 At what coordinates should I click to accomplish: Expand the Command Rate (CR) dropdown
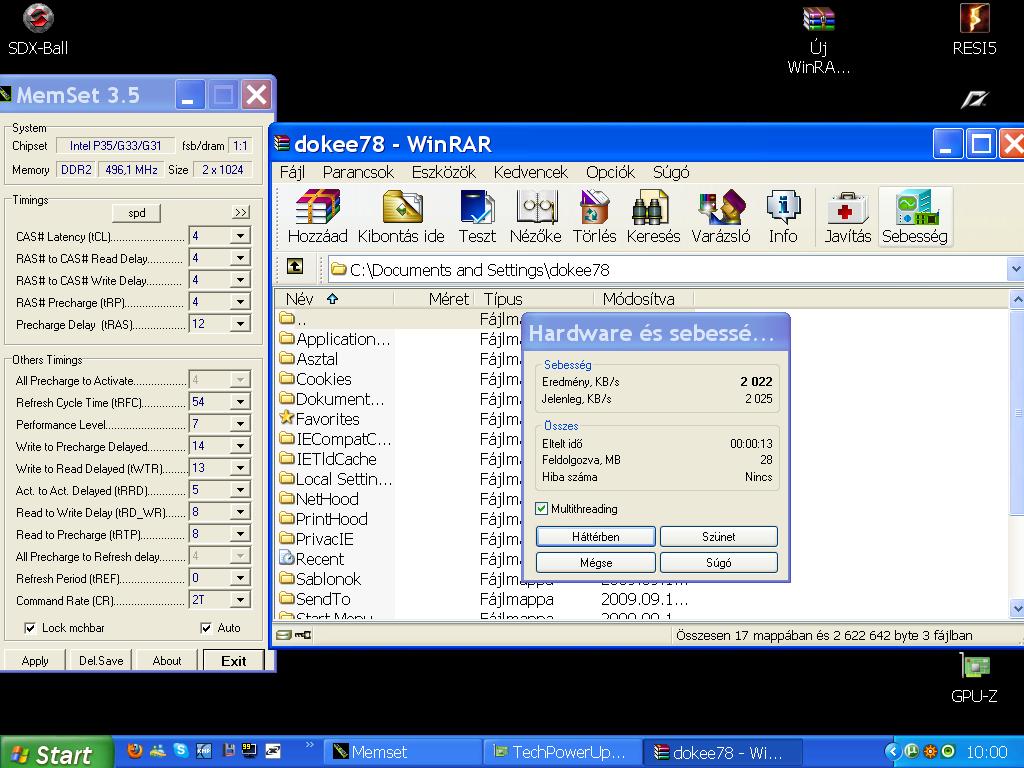point(240,600)
